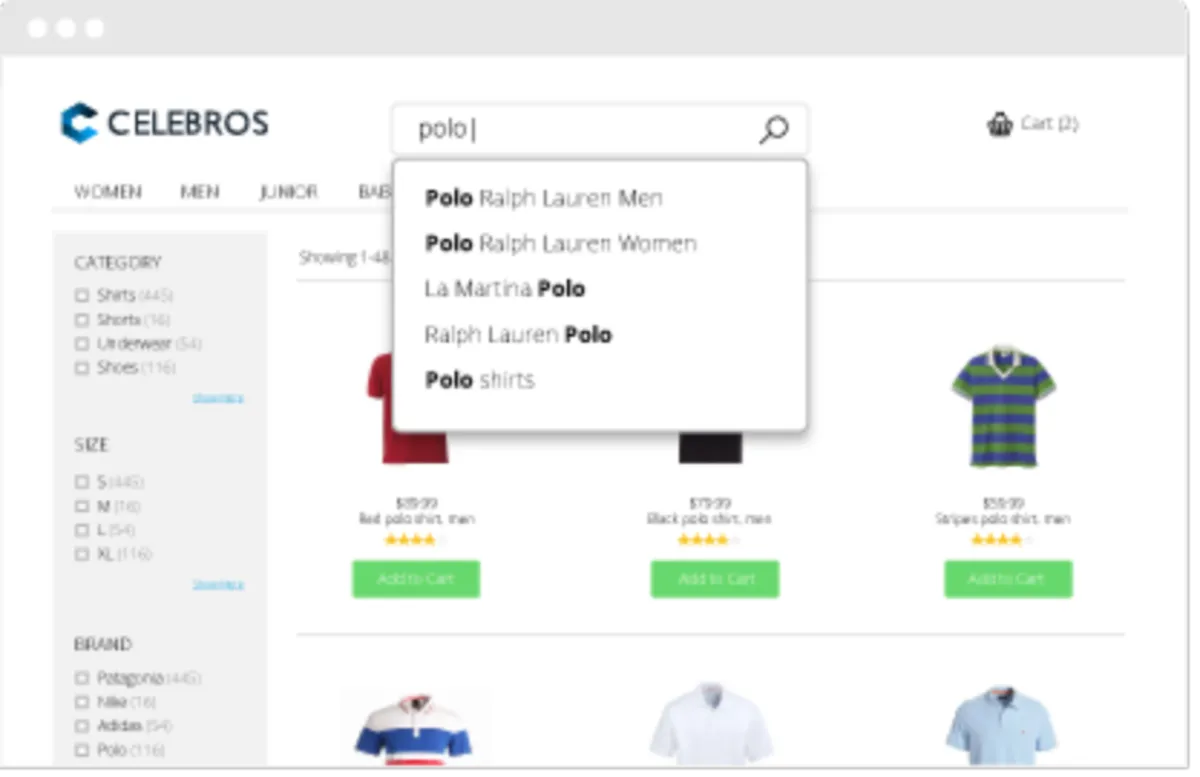Click the star rating under the stripes polo
Screen dimensions: 1200x777
click(x=1002, y=540)
